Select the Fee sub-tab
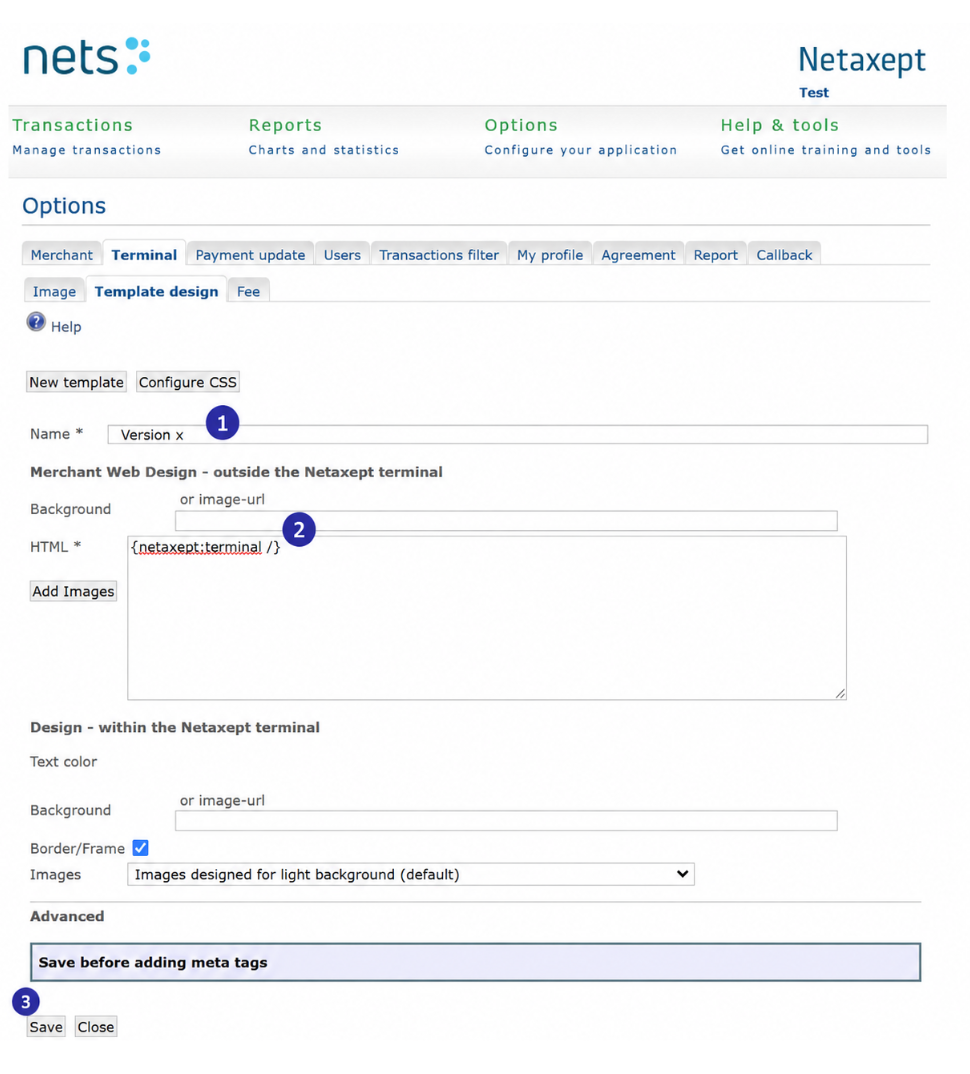The width and height of the screenshot is (970, 1074). pyautogui.click(x=248, y=292)
